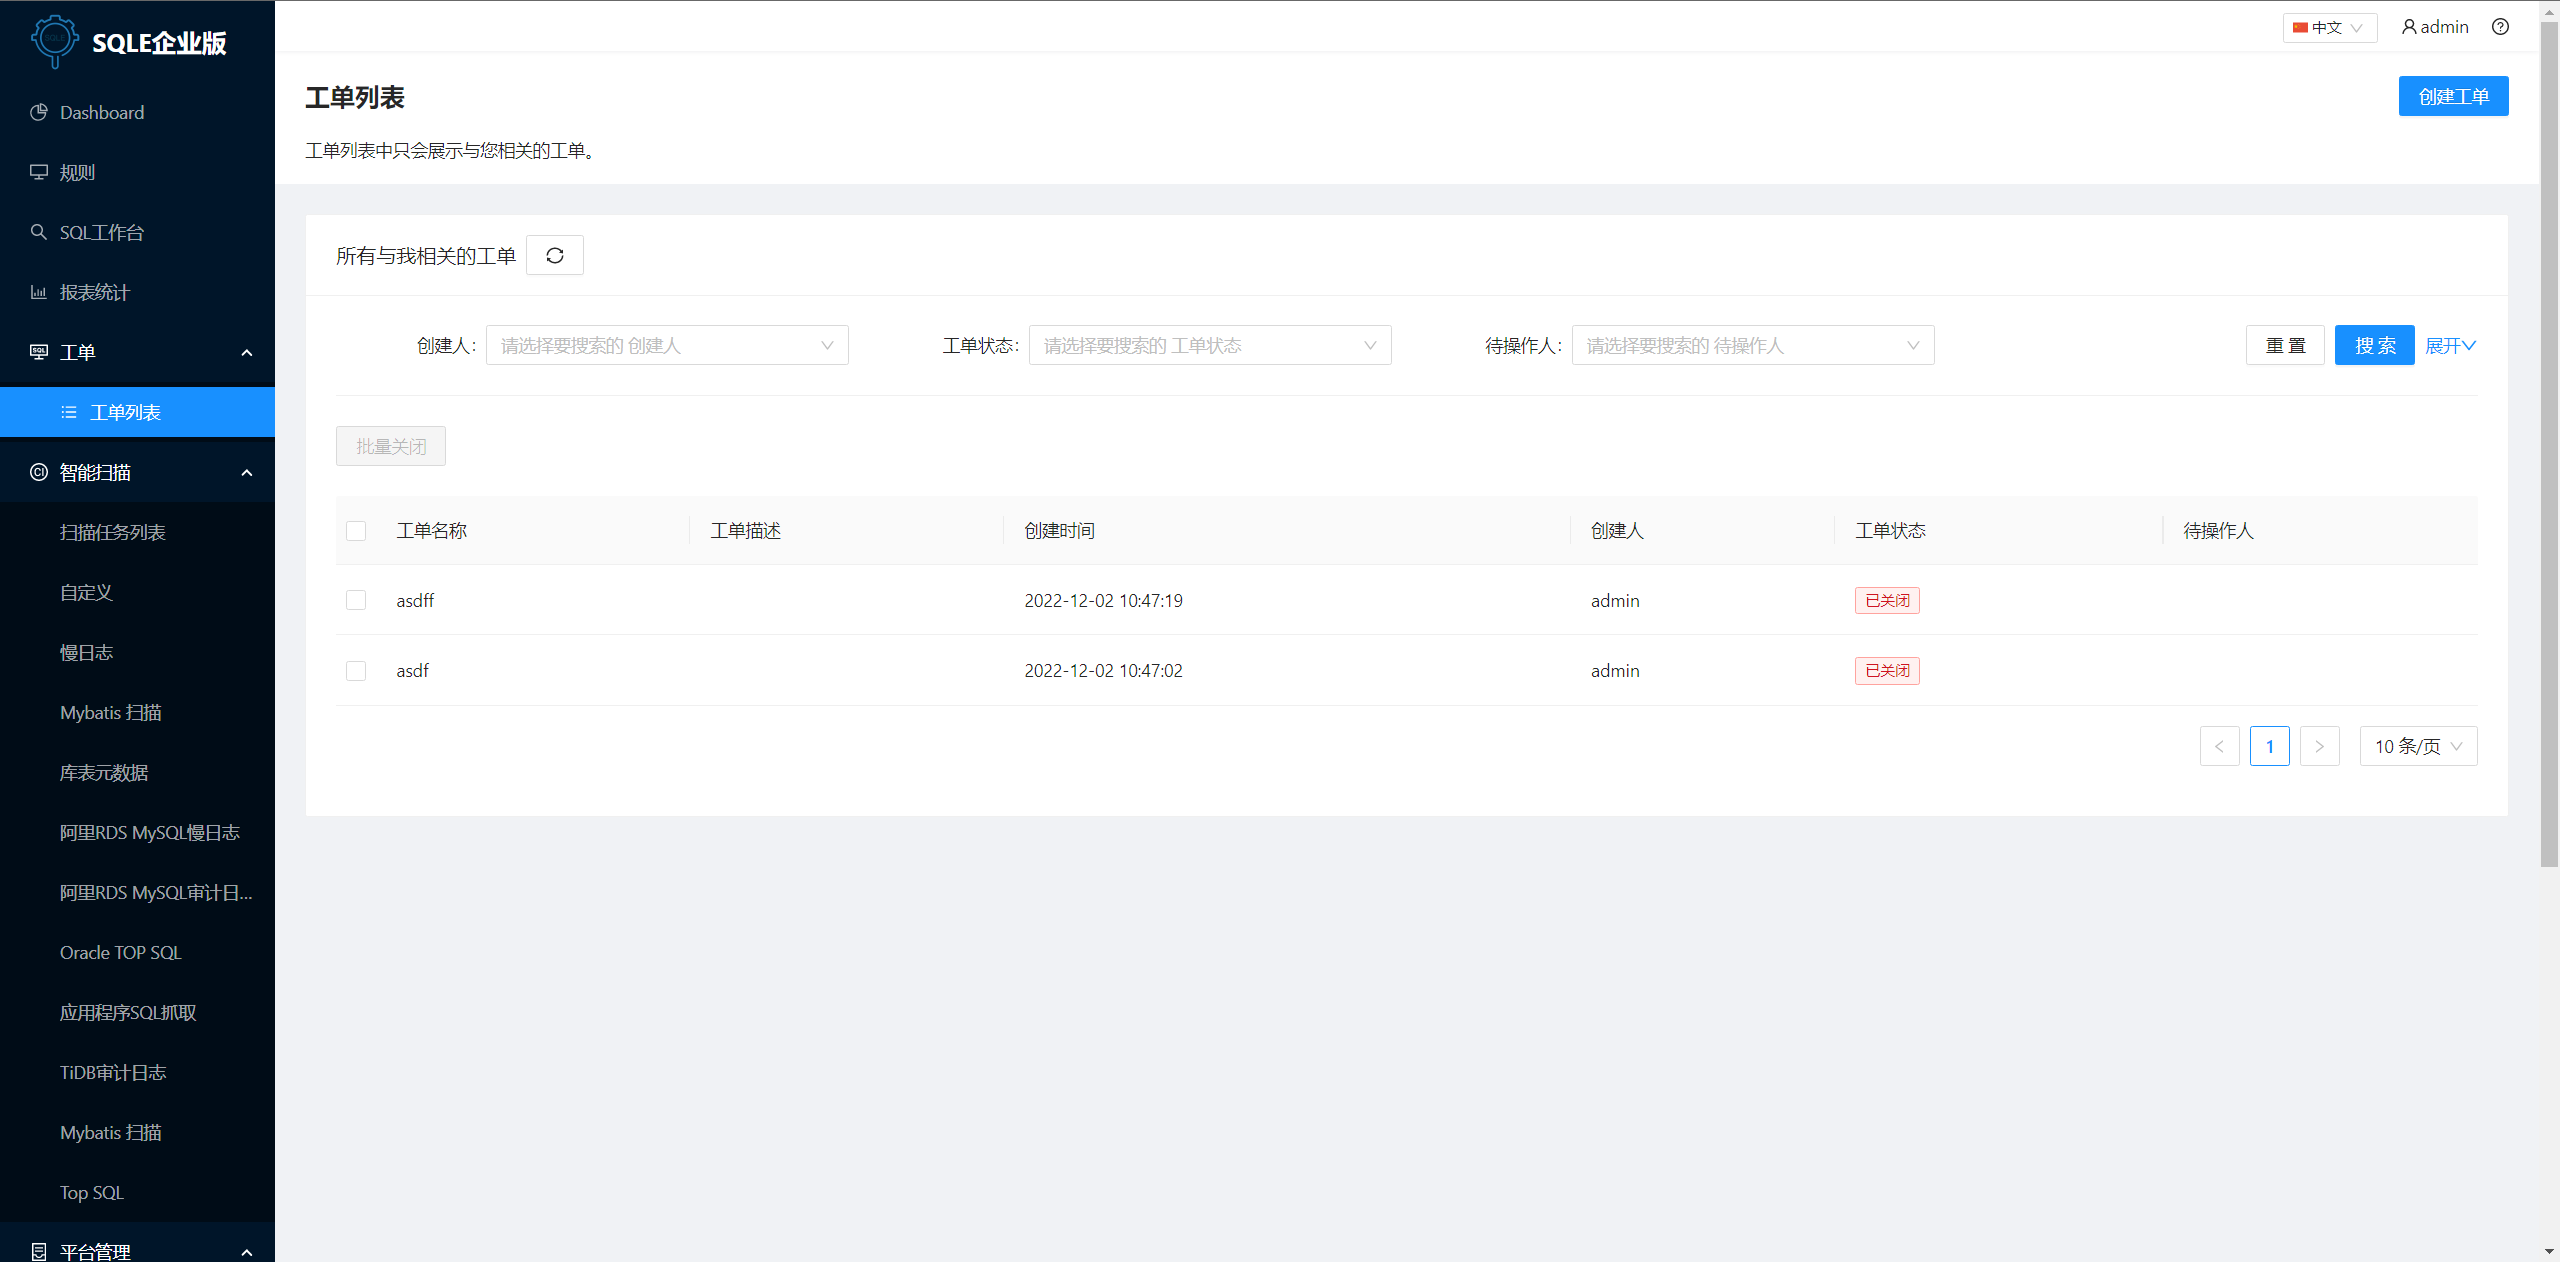The width and height of the screenshot is (2560, 1262).
Task: Click the page scrollbar thumb
Action: pyautogui.click(x=2549, y=445)
